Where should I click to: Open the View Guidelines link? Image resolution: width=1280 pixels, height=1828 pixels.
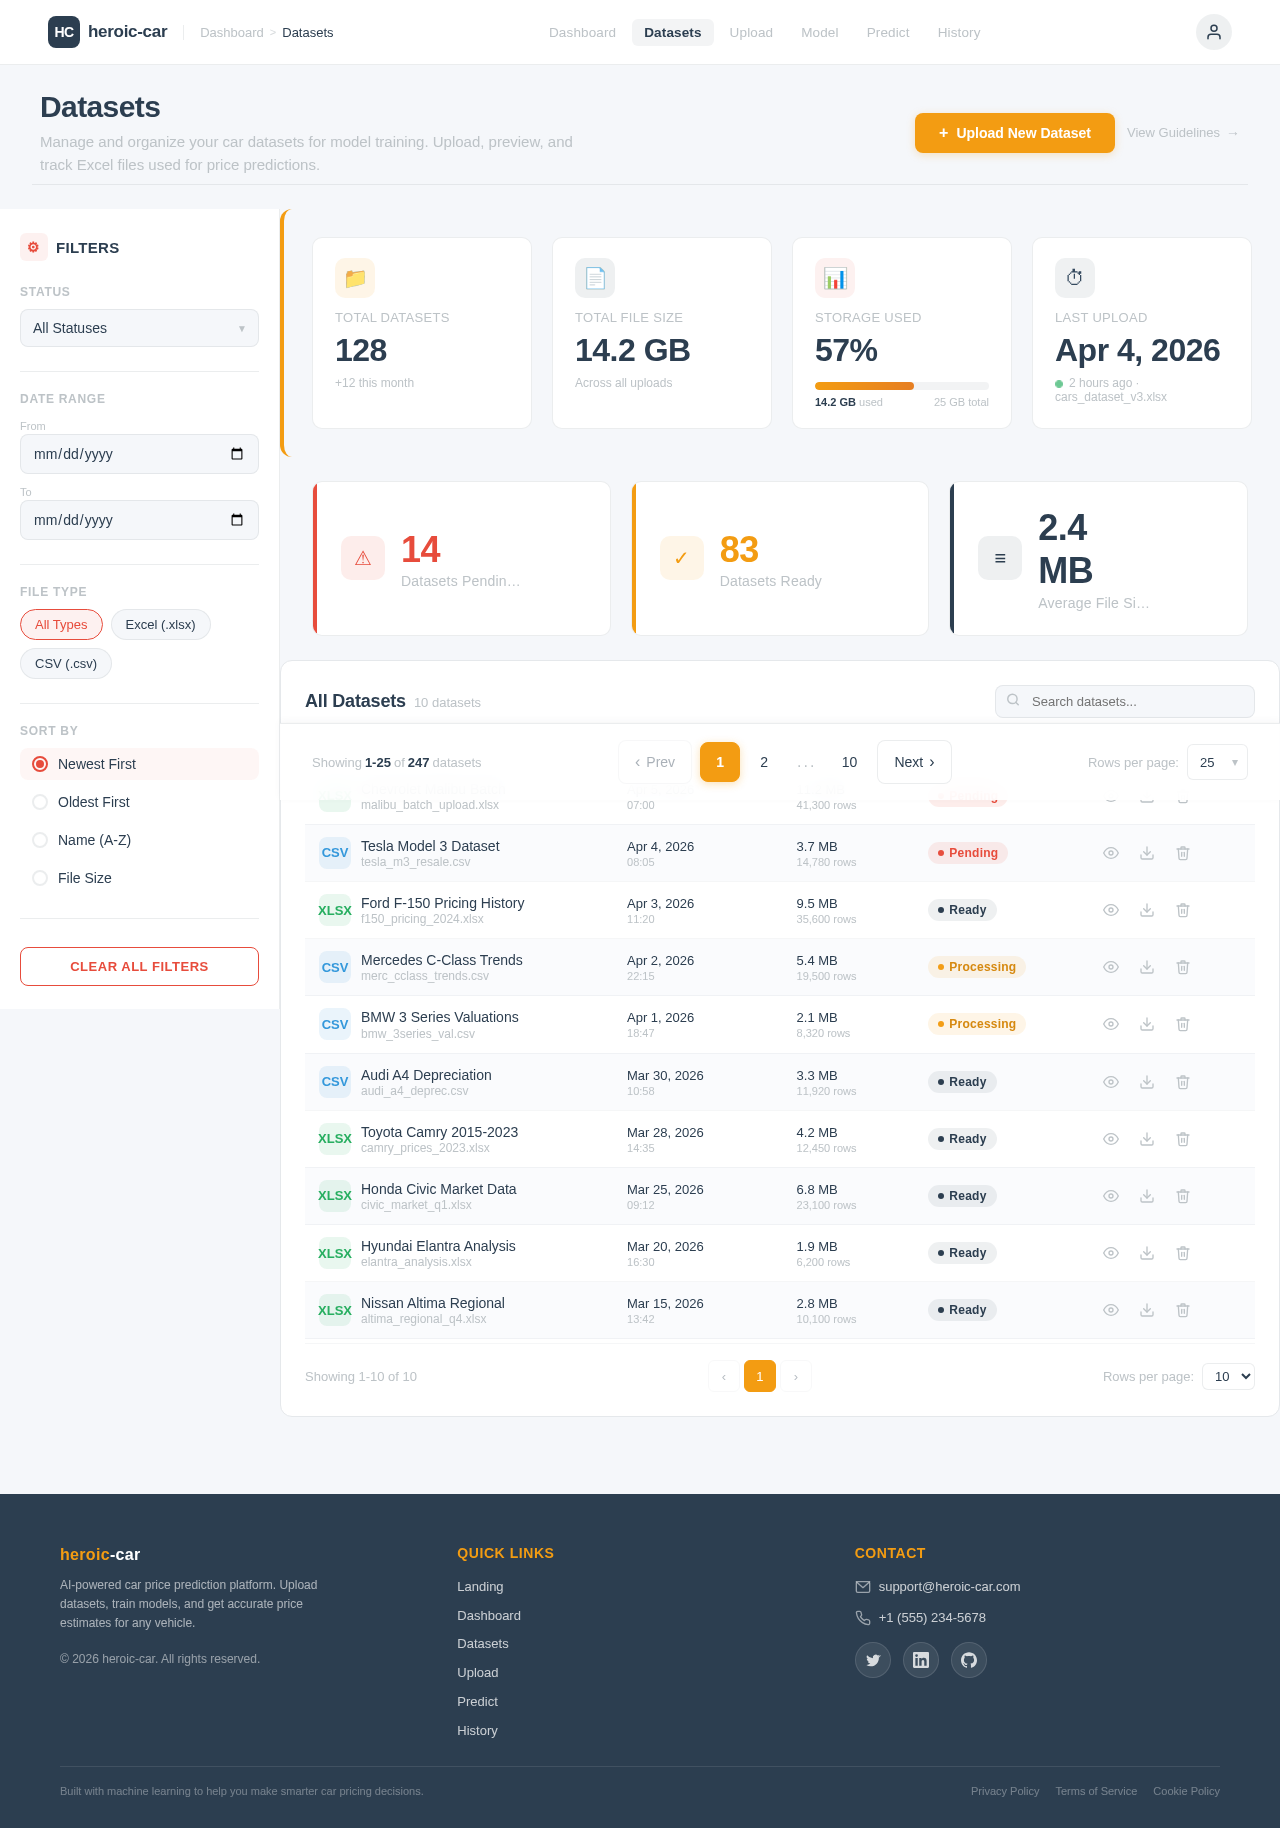[x=1183, y=133]
